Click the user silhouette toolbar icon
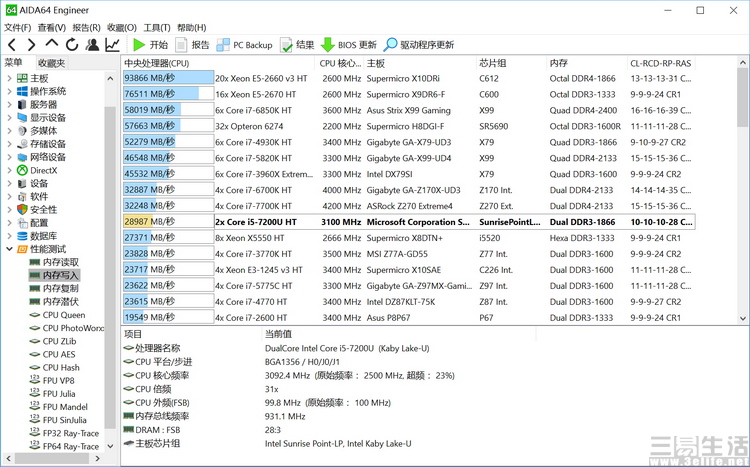 point(92,45)
